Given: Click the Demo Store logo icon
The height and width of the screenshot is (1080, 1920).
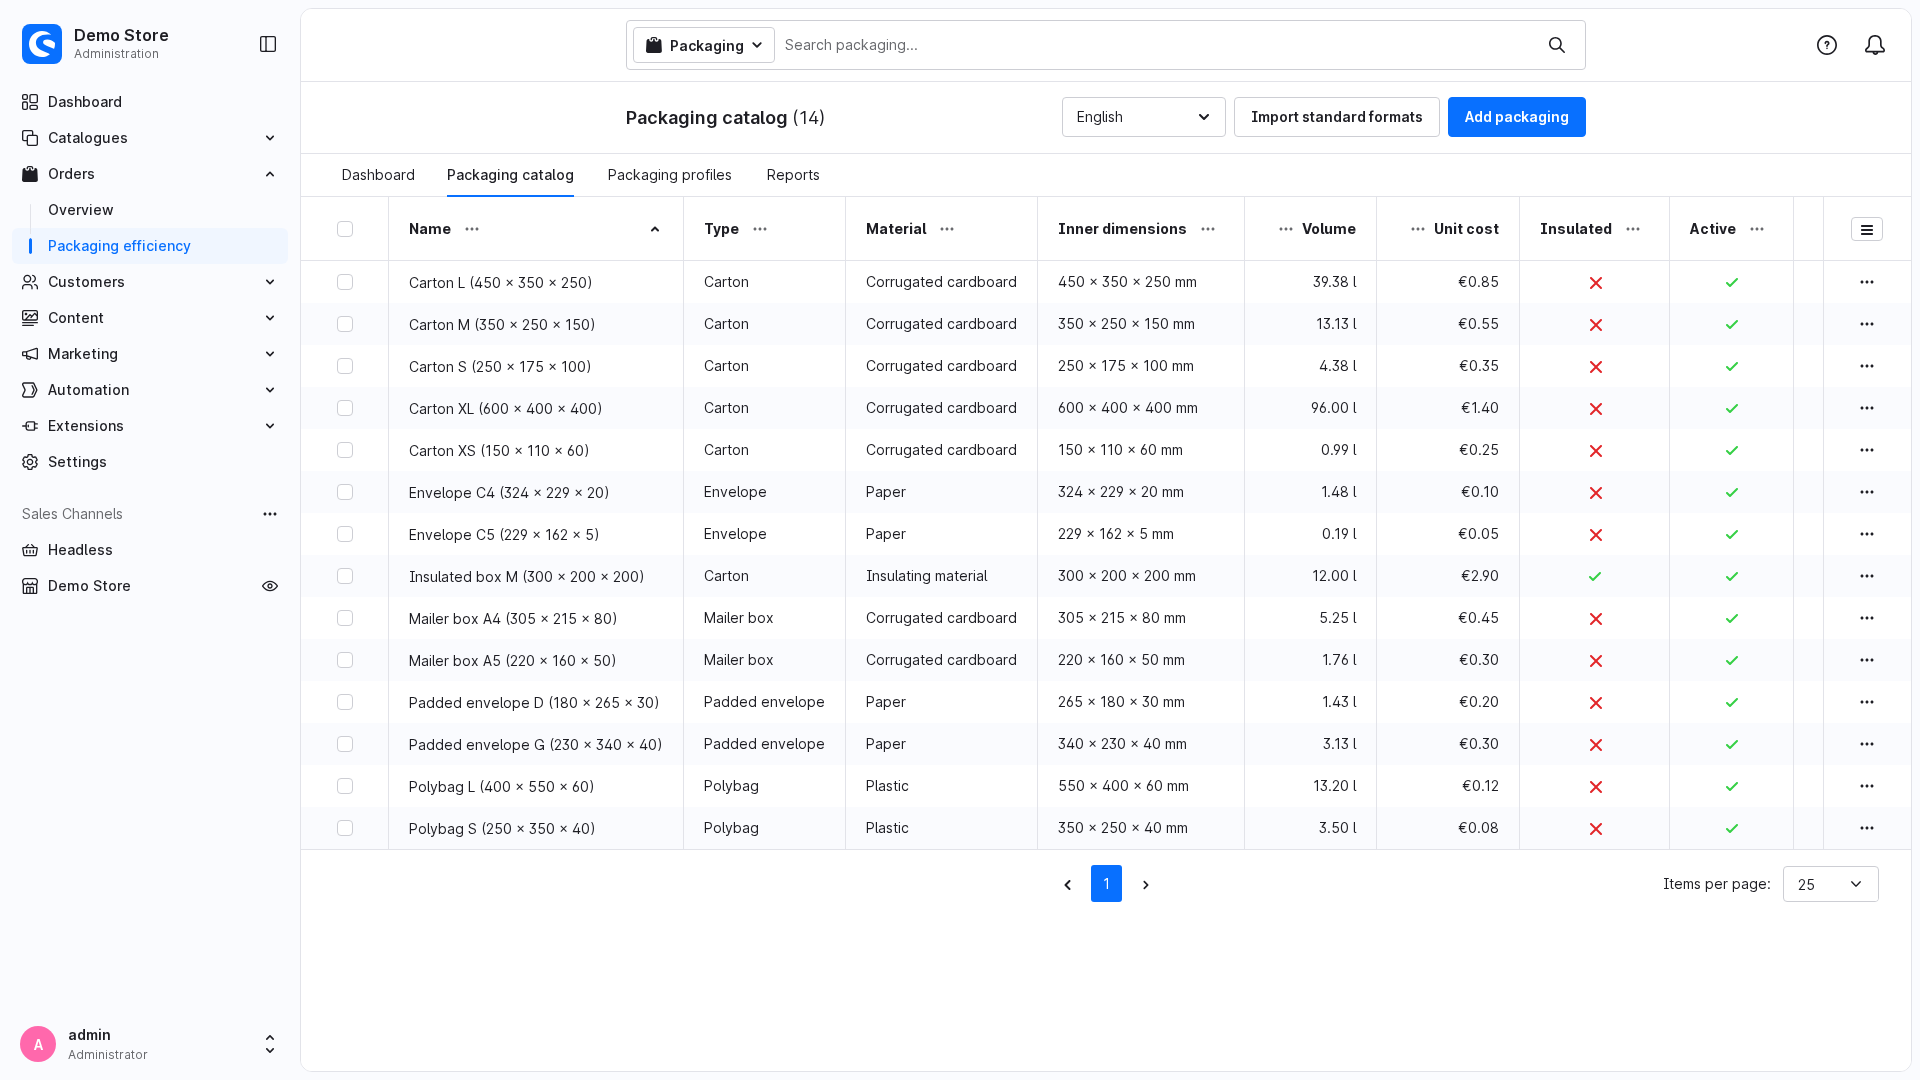Looking at the screenshot, I should pyautogui.click(x=42, y=44).
